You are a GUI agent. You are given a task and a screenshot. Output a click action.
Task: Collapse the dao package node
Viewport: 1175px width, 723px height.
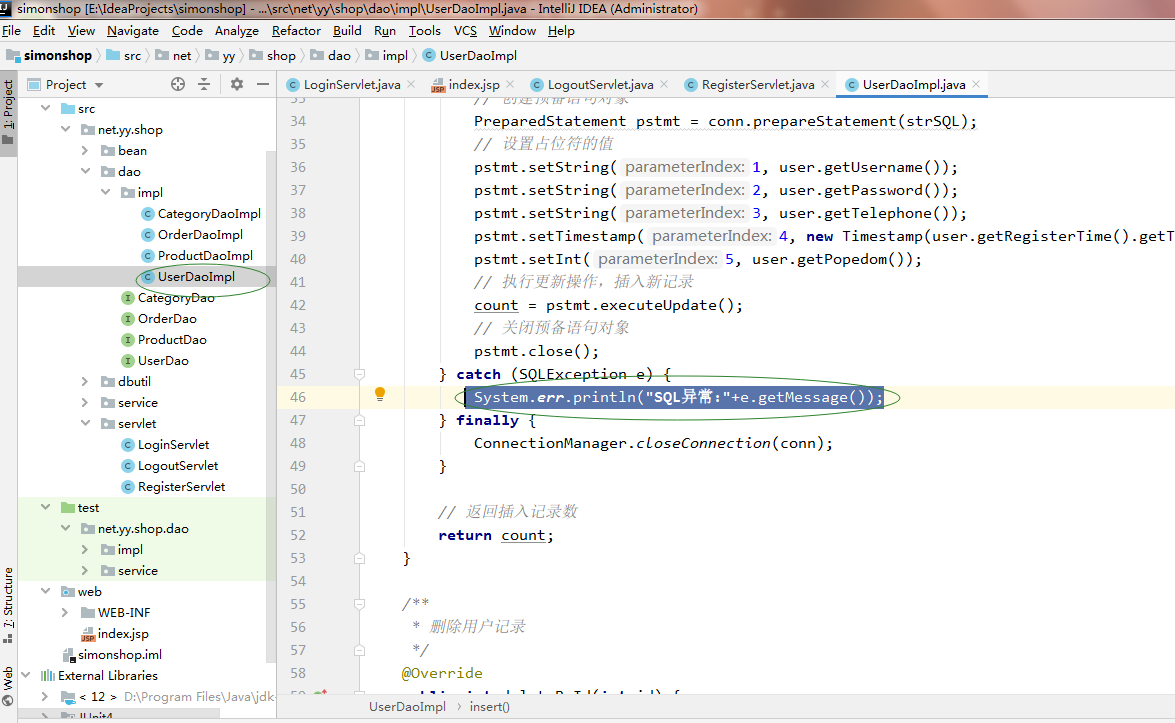[x=85, y=171]
